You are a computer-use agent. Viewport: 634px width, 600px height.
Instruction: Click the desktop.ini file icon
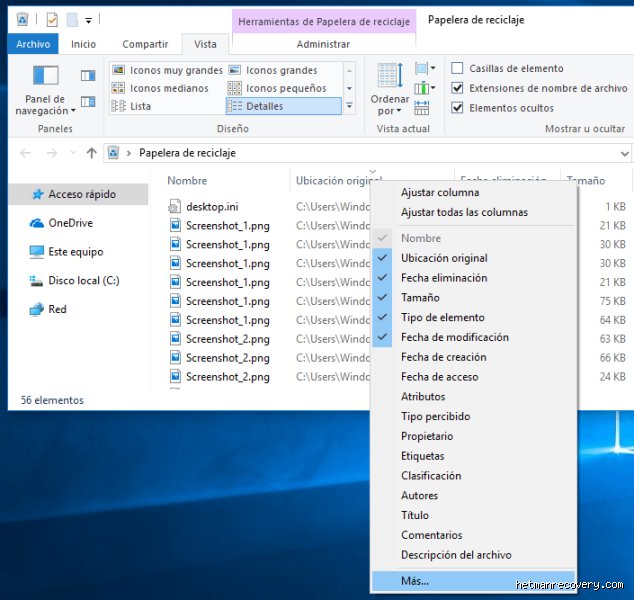pyautogui.click(x=174, y=207)
